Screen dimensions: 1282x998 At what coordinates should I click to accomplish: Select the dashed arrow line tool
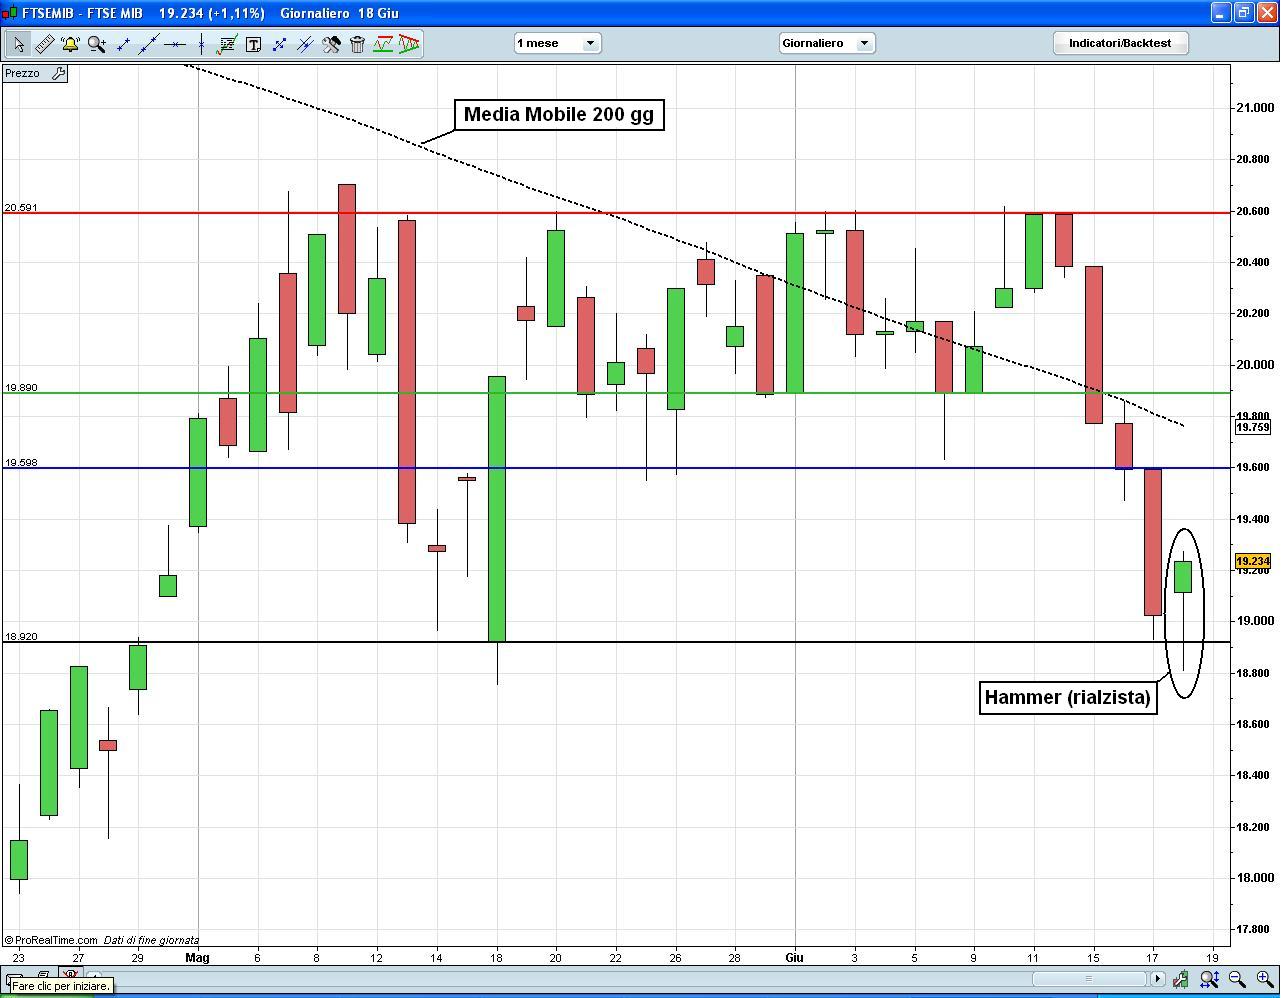pos(279,44)
